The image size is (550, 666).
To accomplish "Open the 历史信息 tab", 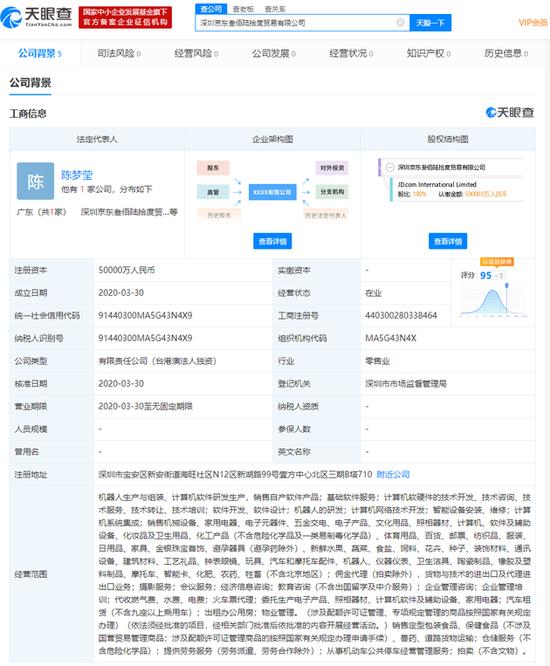I will pyautogui.click(x=506, y=54).
